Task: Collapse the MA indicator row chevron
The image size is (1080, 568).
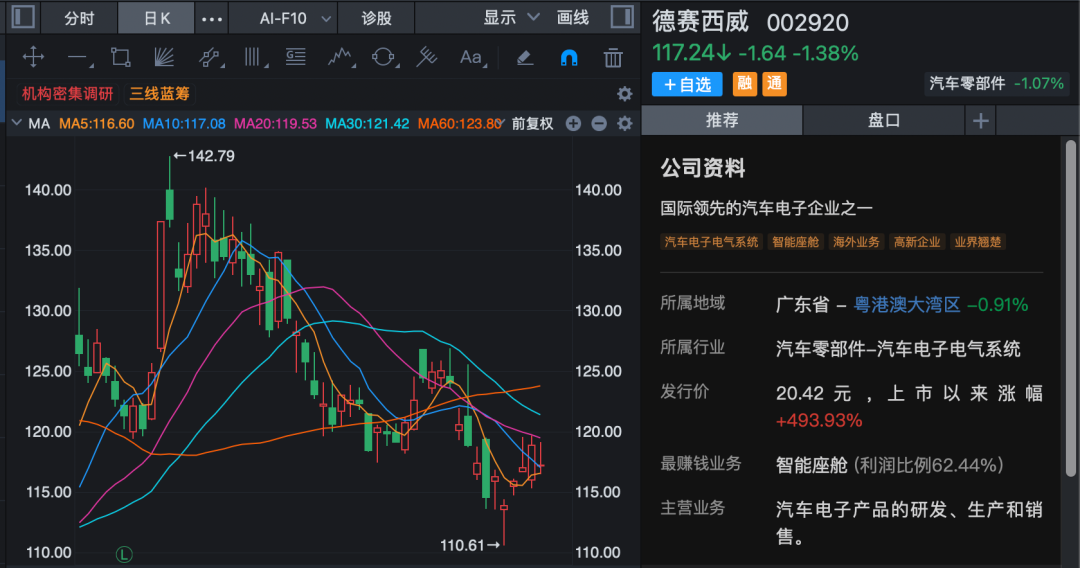Action: [17, 124]
